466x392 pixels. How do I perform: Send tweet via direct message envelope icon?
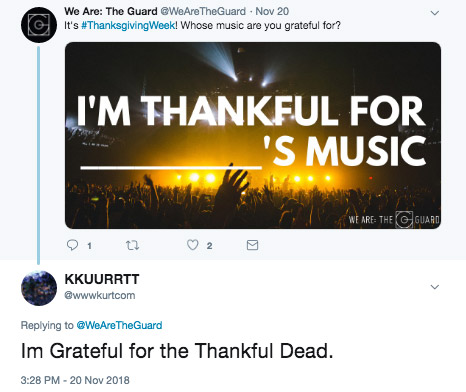252,245
